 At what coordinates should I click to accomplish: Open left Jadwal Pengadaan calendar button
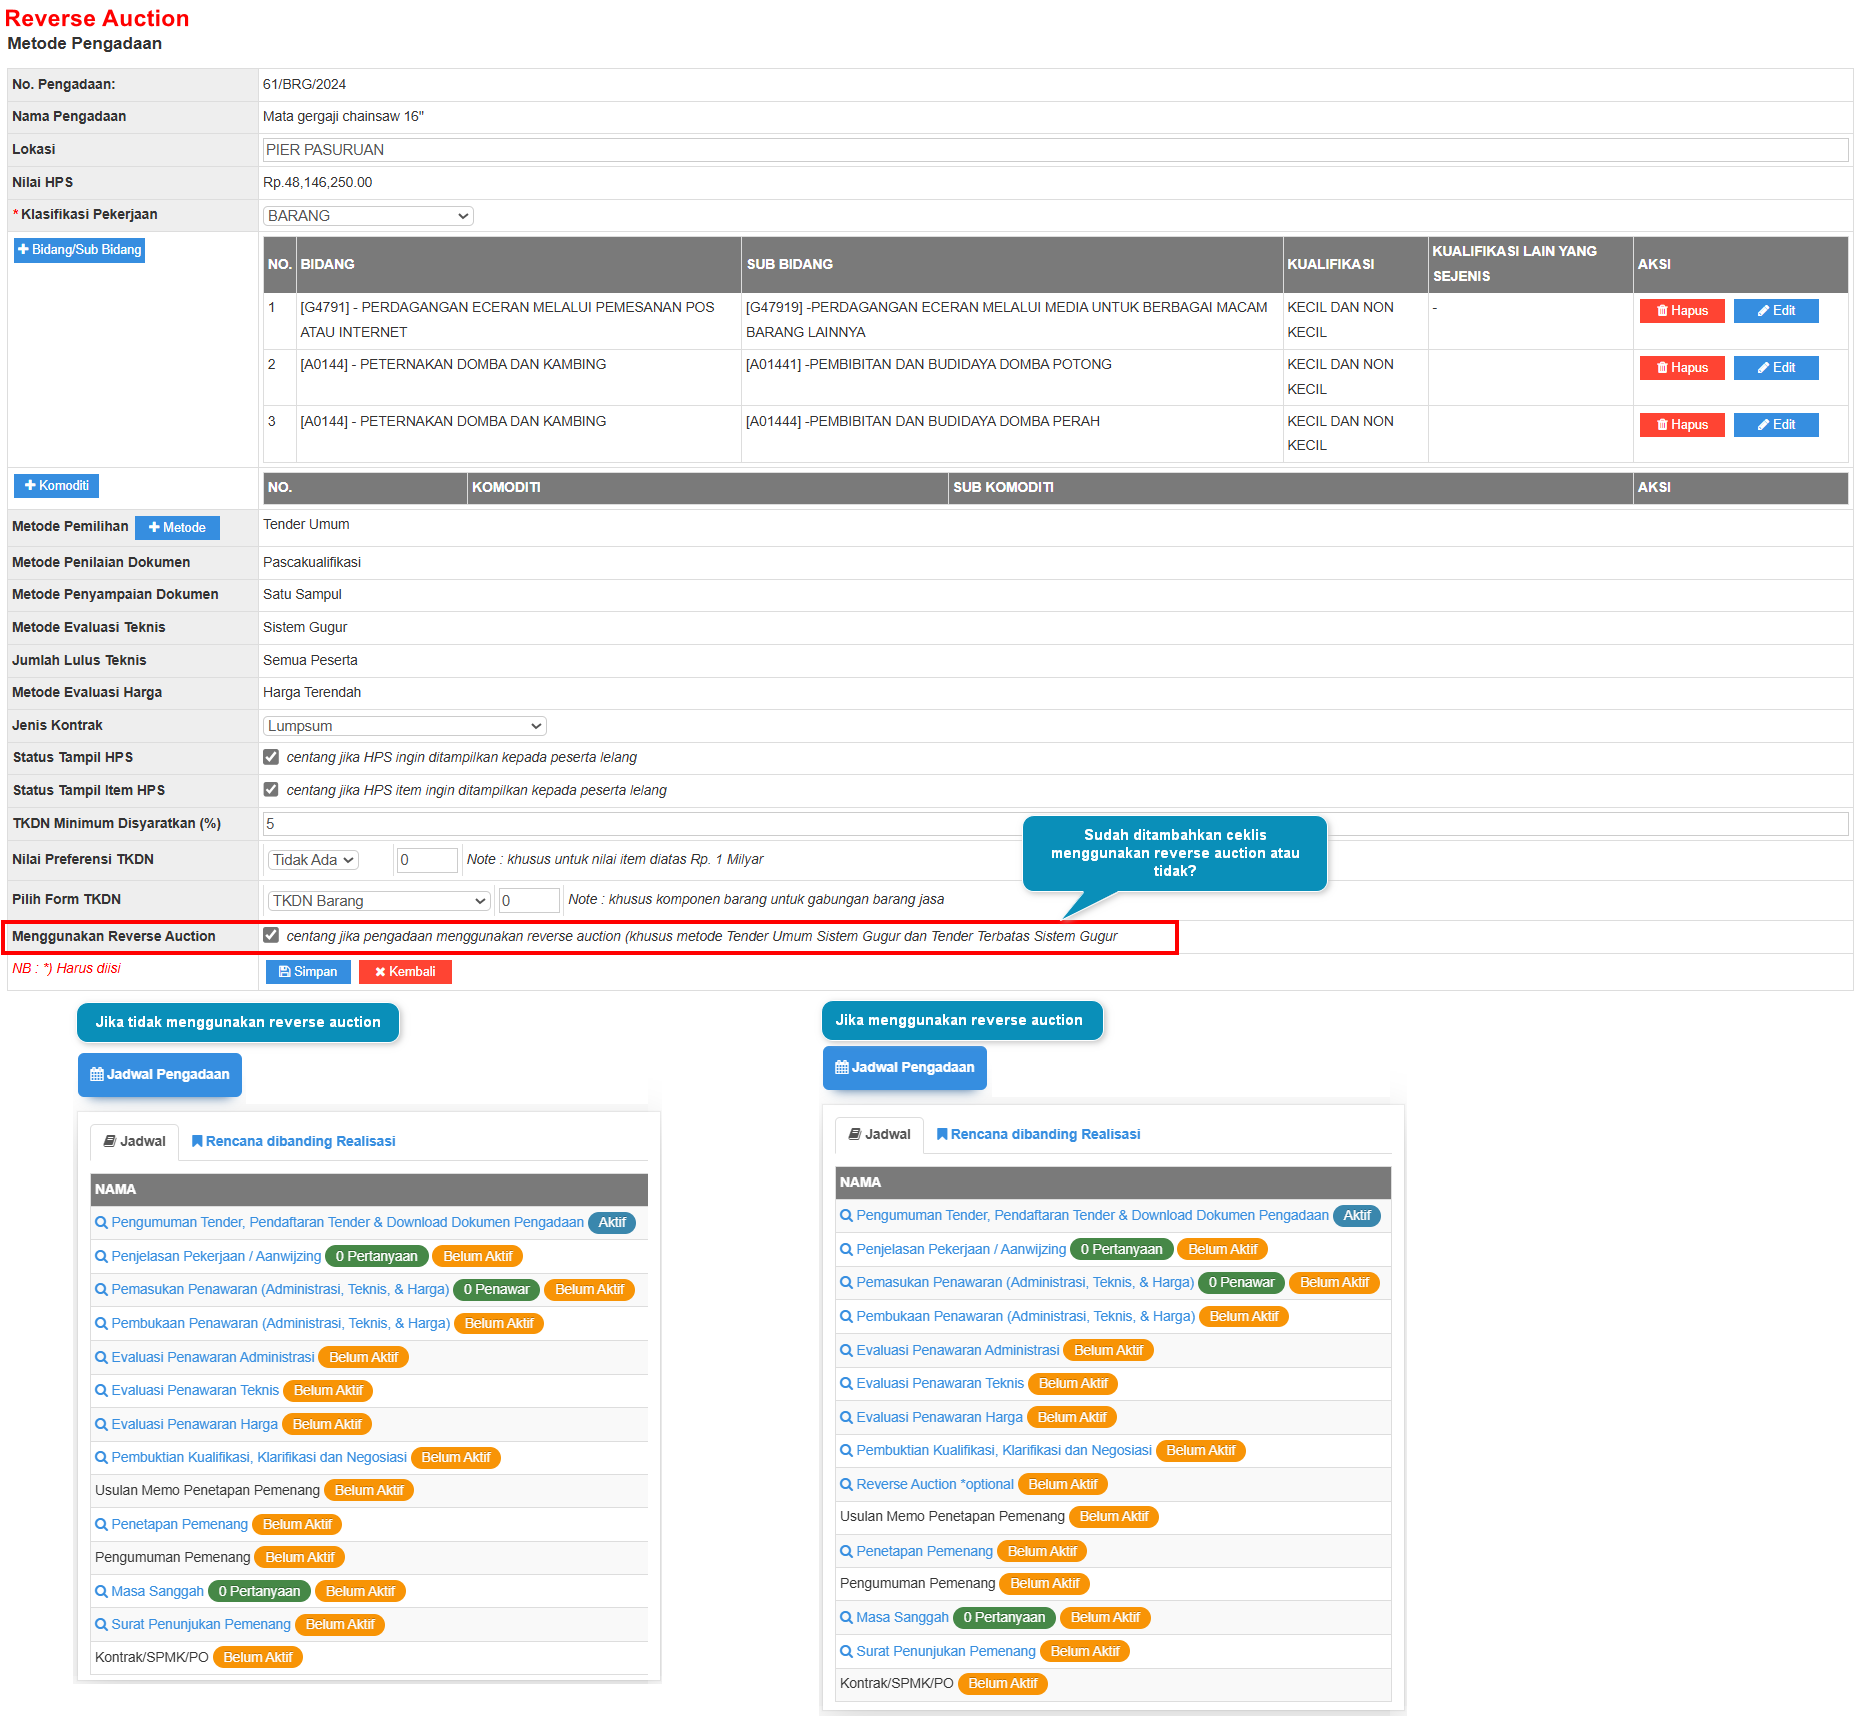pyautogui.click(x=160, y=1075)
